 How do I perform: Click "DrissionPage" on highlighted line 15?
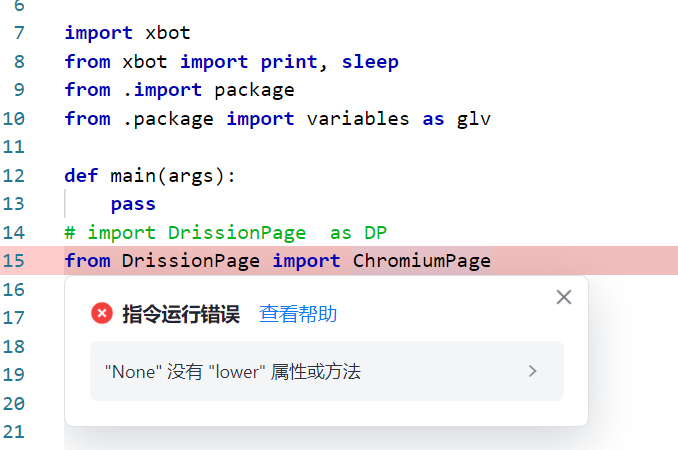click(x=191, y=261)
